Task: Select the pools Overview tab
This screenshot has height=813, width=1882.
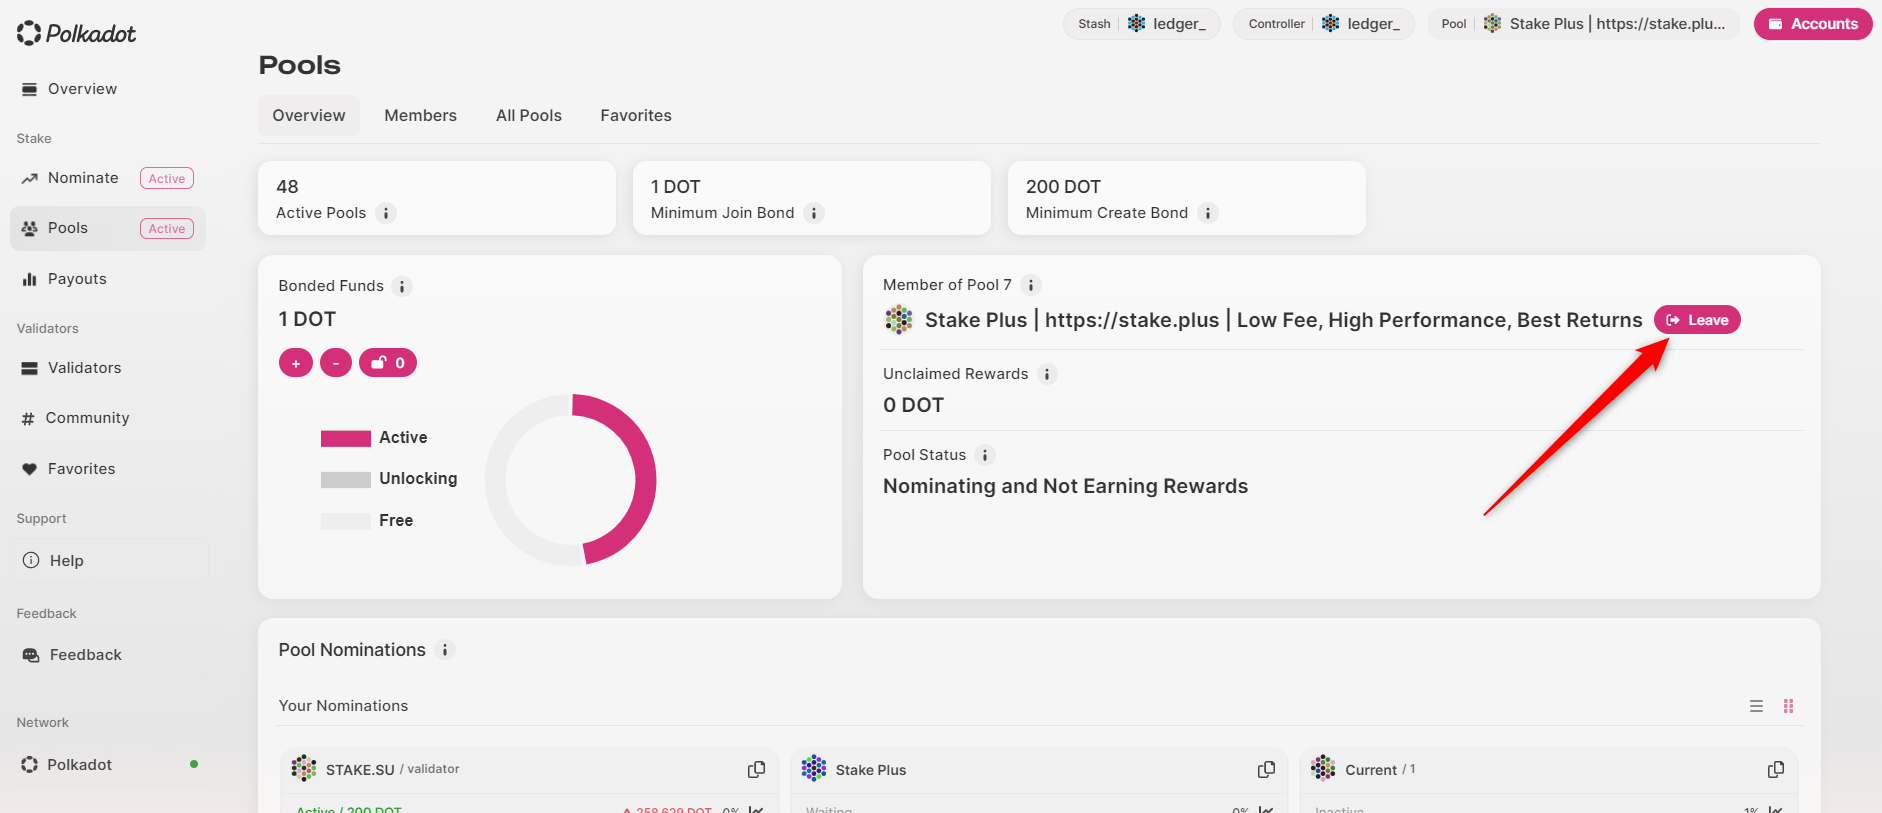Action: click(309, 116)
